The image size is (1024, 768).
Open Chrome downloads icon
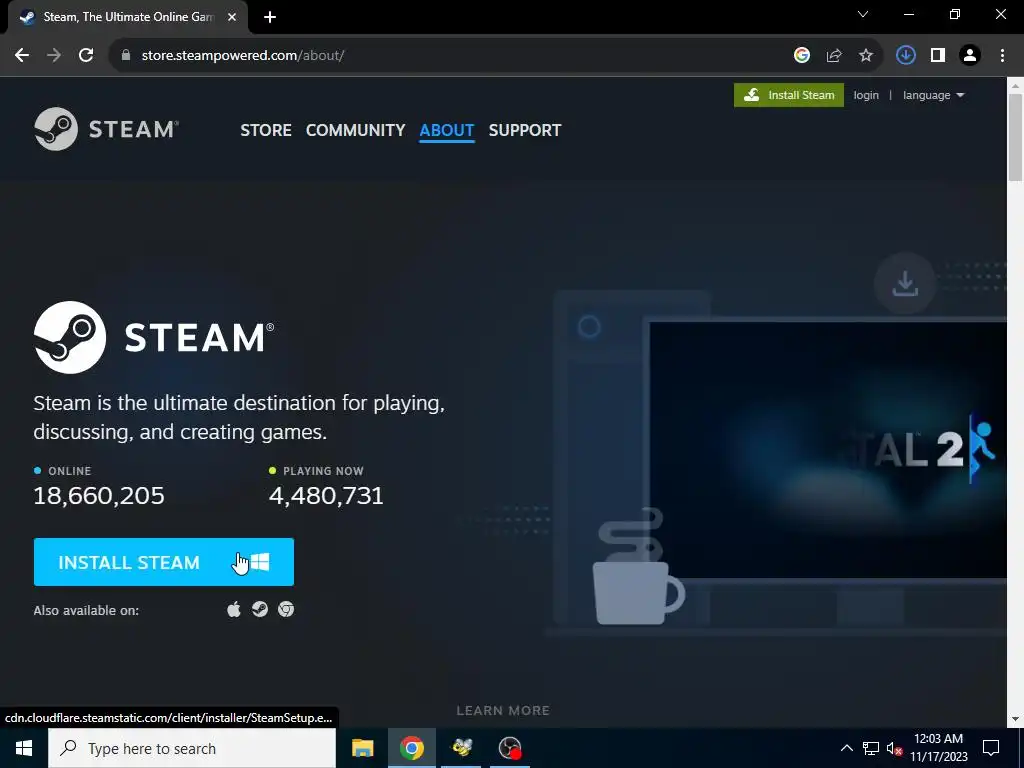pos(906,56)
